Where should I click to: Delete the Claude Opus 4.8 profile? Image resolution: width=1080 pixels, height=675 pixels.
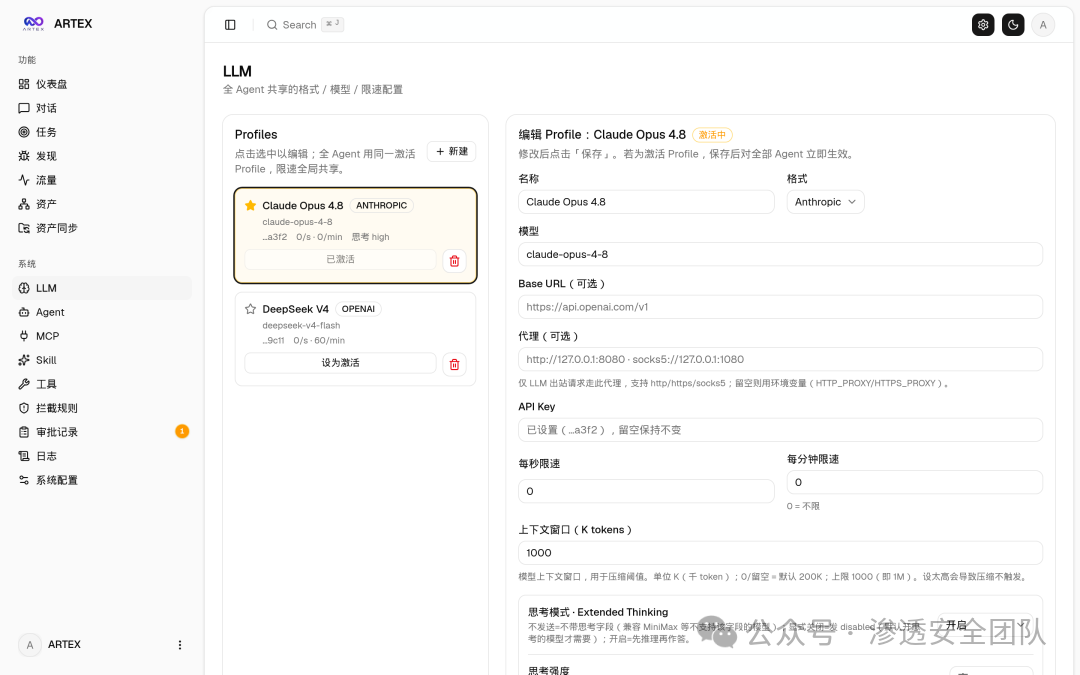[x=455, y=260]
